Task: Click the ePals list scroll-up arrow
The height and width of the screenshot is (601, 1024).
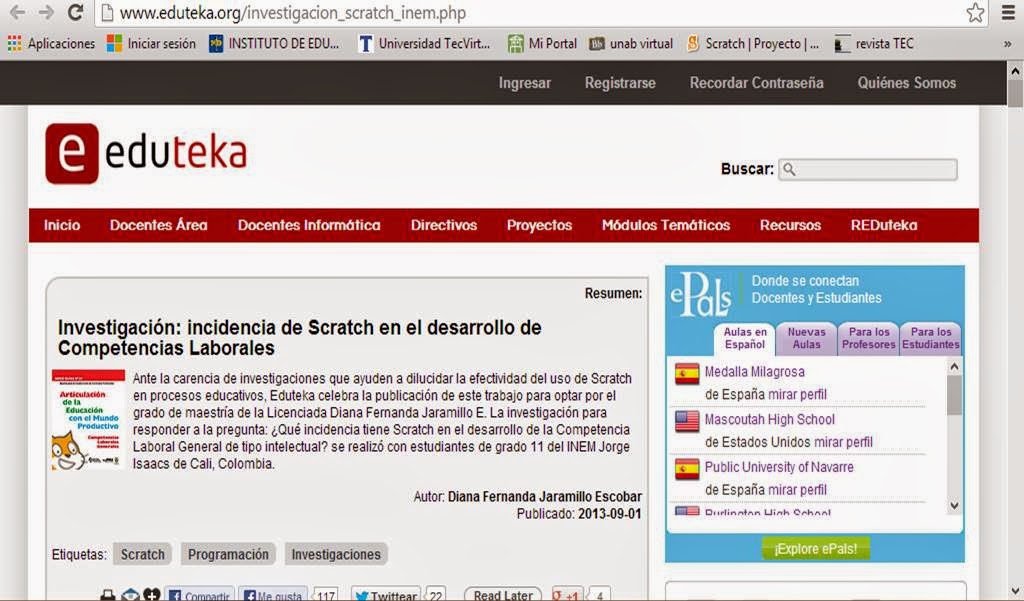Action: [x=954, y=367]
